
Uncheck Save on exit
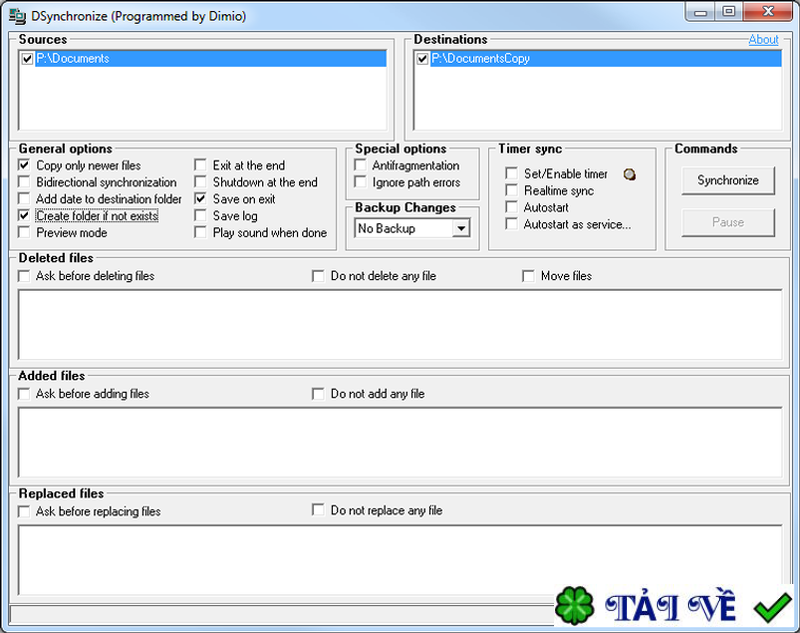(x=200, y=199)
